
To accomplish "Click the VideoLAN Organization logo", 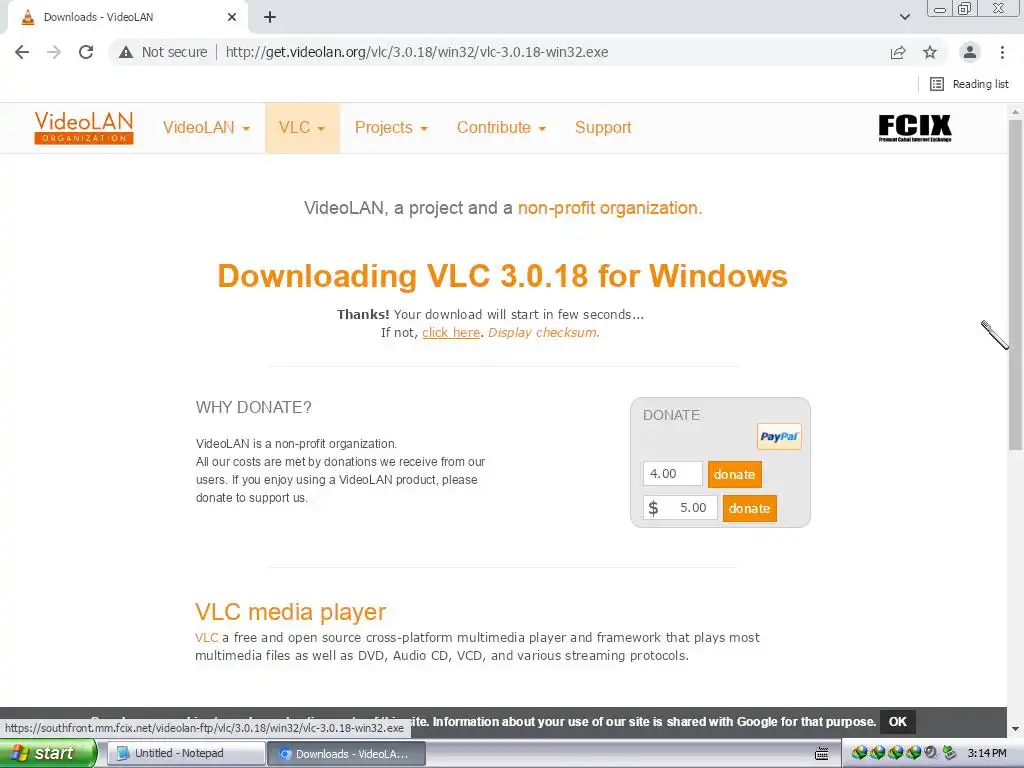I will 84,127.
